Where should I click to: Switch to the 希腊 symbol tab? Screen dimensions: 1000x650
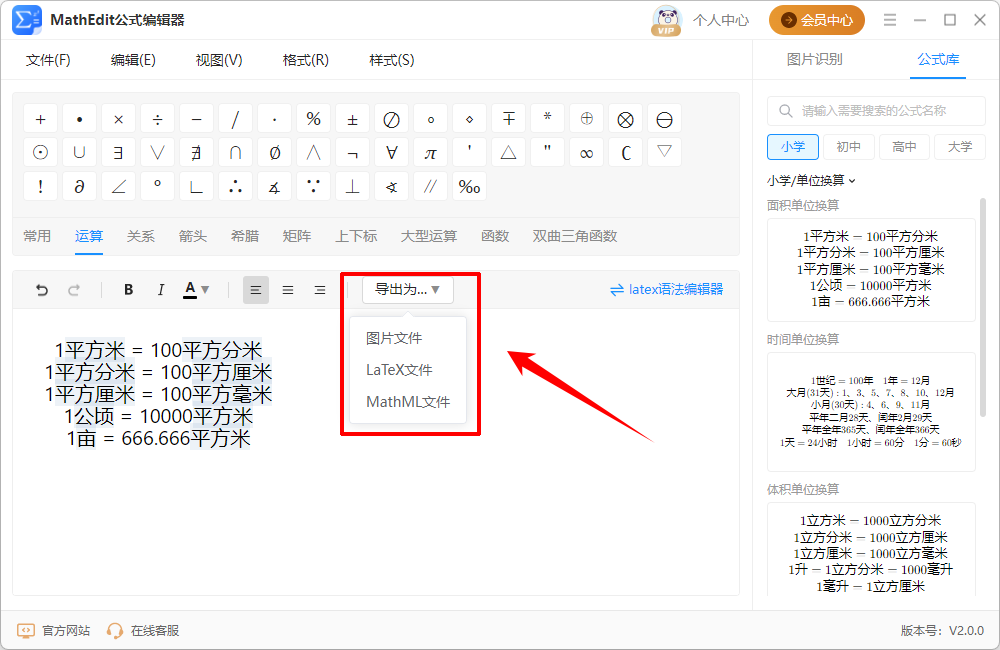coord(245,236)
